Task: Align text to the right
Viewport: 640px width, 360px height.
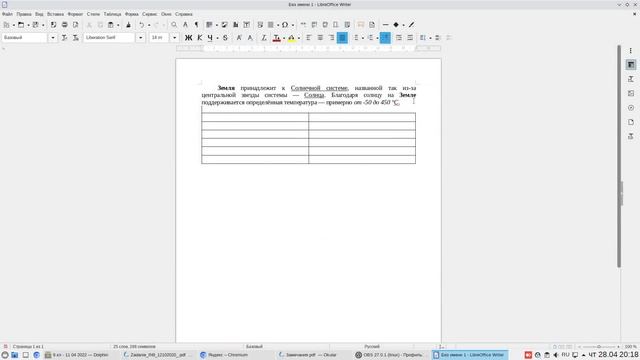Action: tap(331, 38)
